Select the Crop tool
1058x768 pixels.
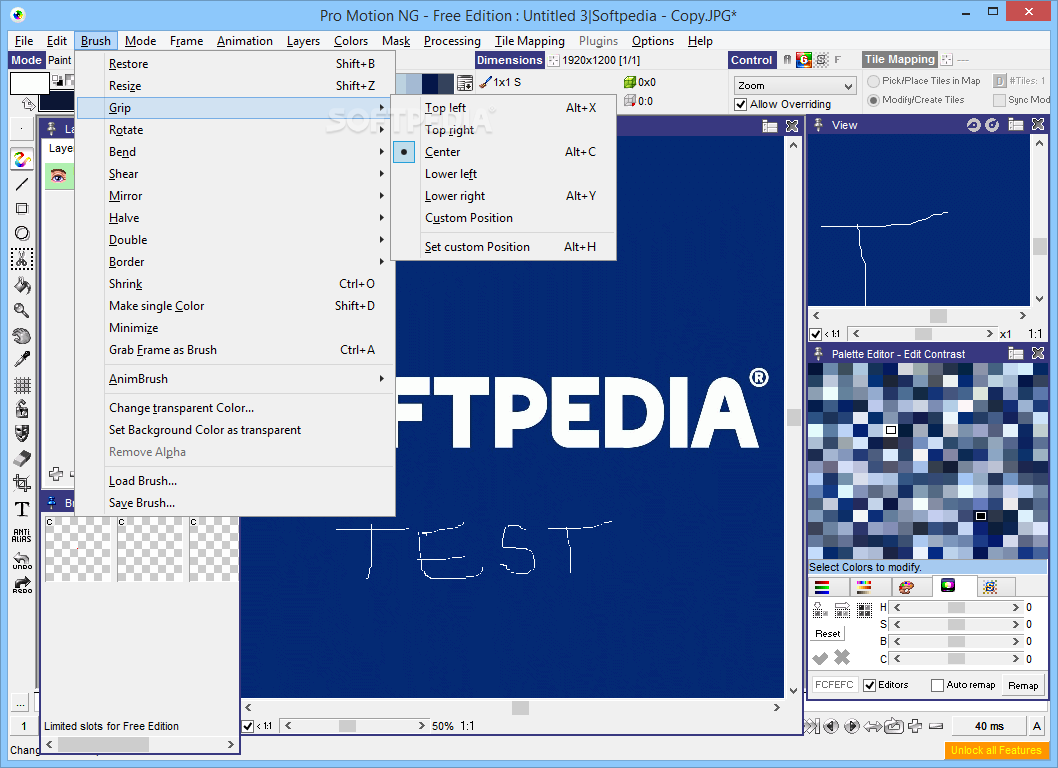click(x=22, y=483)
